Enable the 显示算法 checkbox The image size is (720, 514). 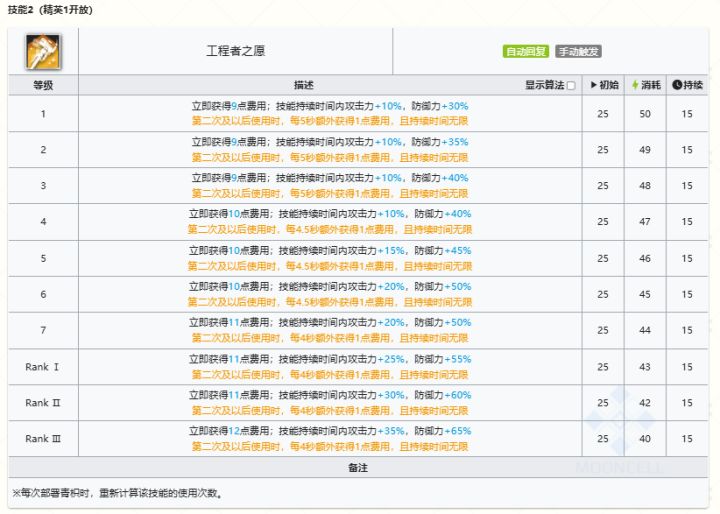571,86
